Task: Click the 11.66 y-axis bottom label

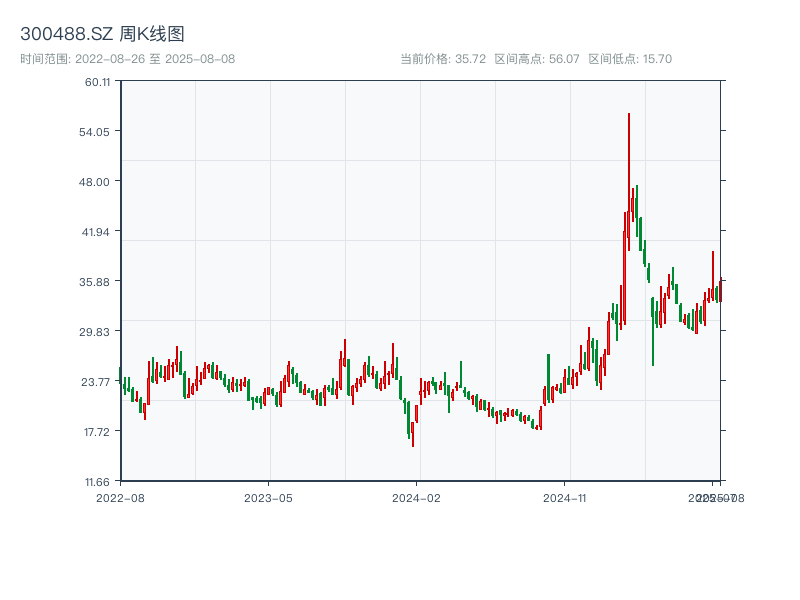Action: coord(97,482)
